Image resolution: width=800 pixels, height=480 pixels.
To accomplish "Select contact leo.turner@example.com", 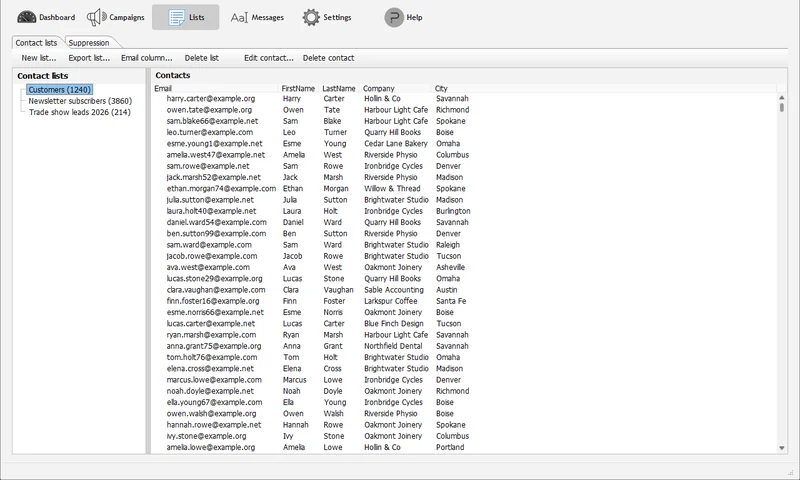I will (210, 132).
